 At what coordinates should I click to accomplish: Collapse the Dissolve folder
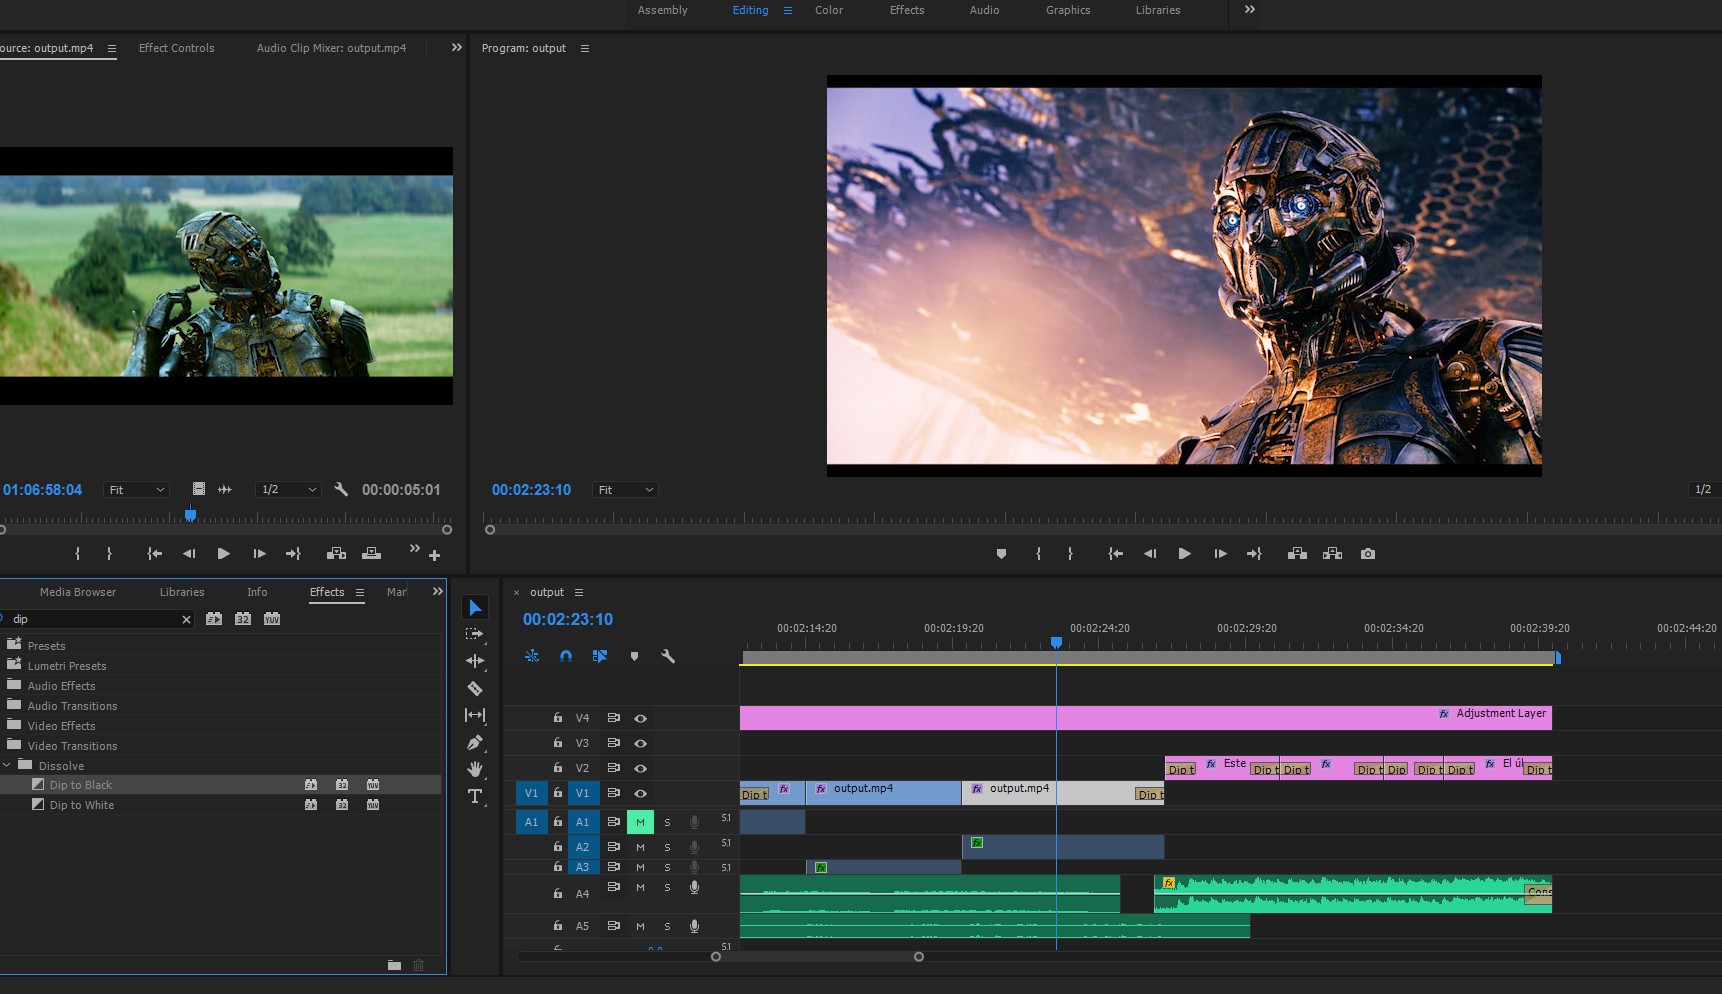[x=7, y=766]
